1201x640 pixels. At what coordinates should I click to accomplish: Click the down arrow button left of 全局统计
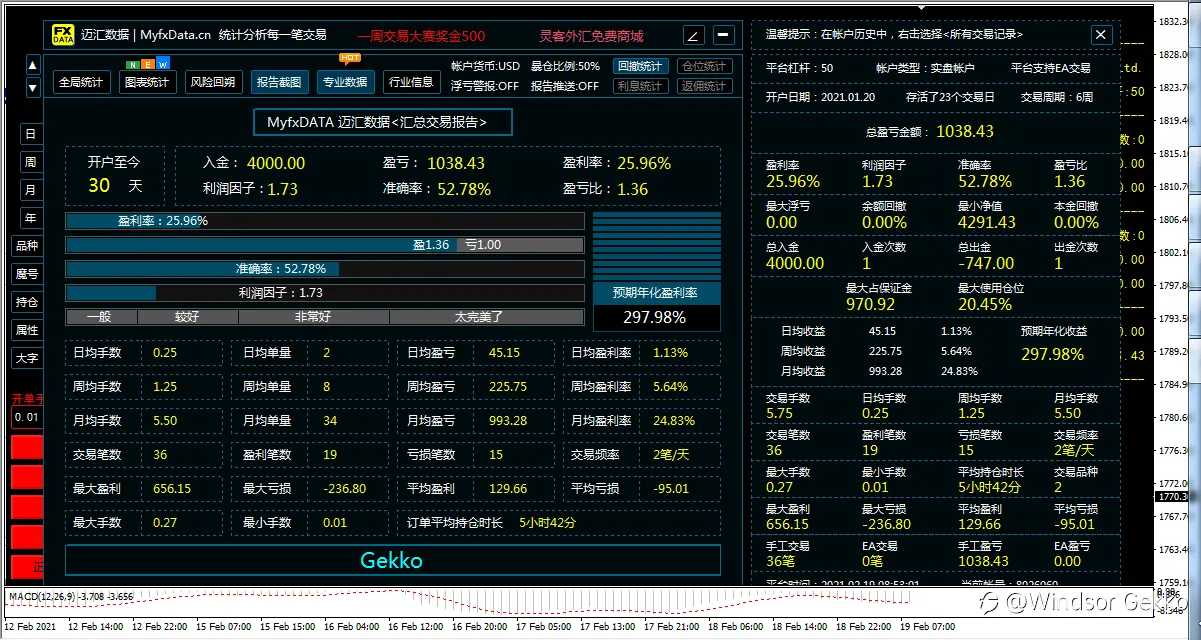(x=33, y=86)
